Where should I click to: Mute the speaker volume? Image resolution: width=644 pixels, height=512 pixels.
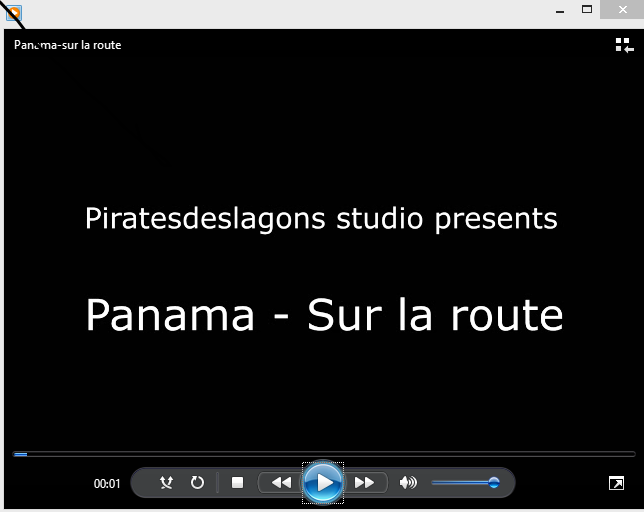pyautogui.click(x=408, y=483)
